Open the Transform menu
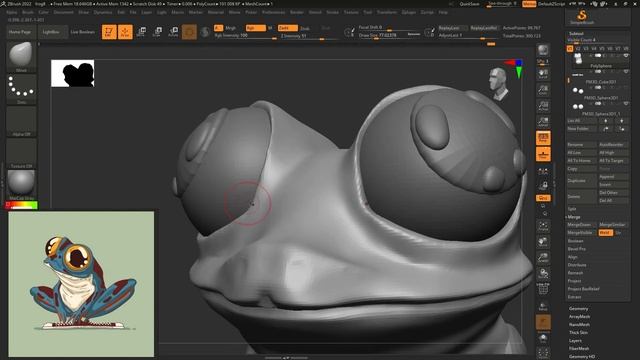 point(387,12)
